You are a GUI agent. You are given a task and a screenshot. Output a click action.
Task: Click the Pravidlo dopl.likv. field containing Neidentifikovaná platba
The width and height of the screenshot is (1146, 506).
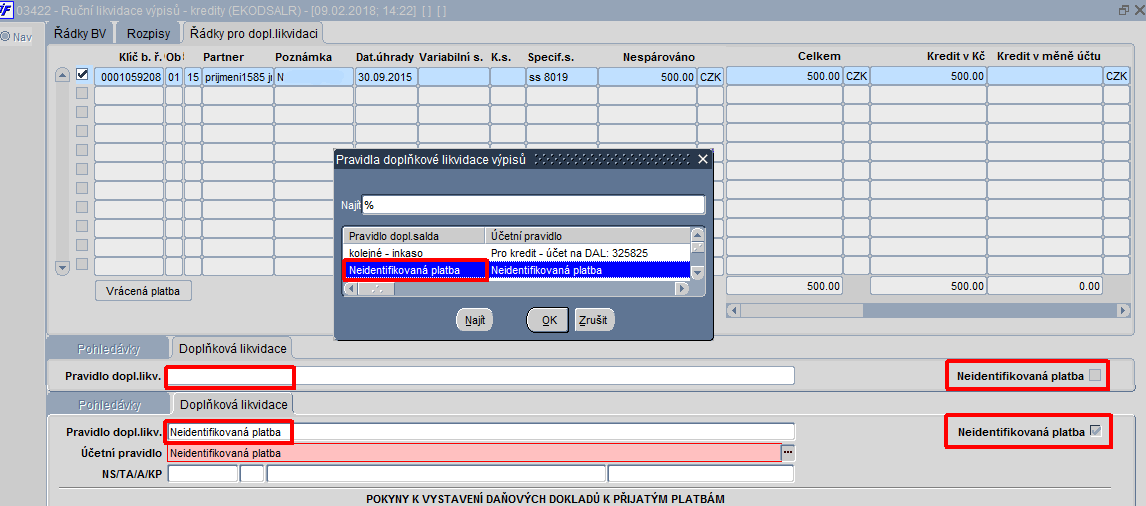(x=480, y=432)
